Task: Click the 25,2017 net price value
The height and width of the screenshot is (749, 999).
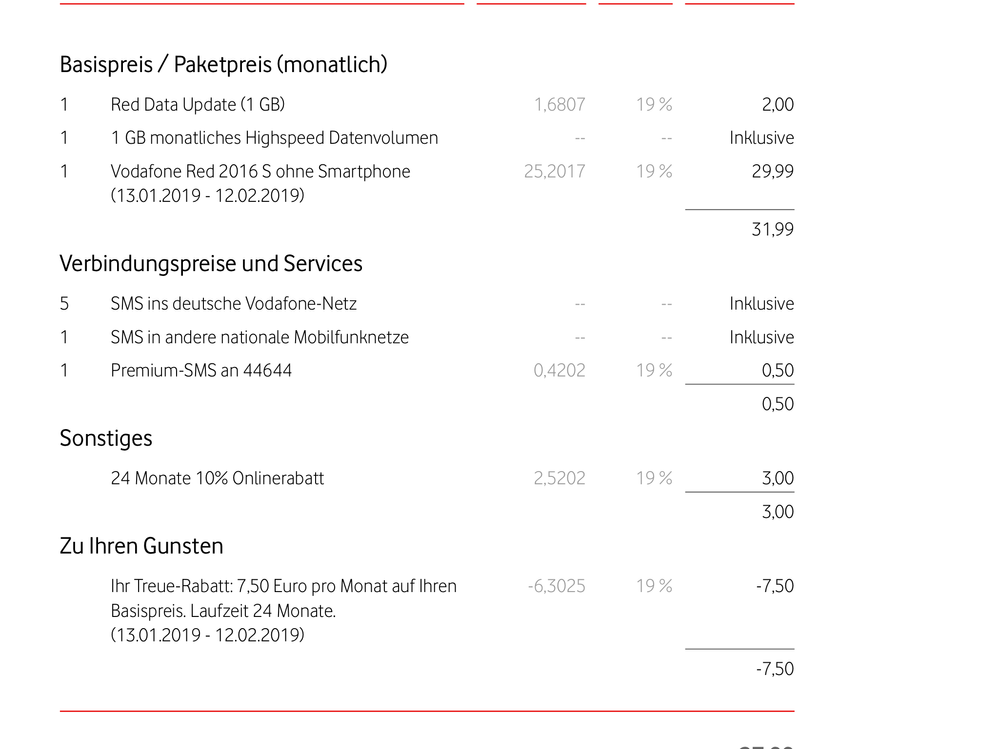Action: pos(554,172)
